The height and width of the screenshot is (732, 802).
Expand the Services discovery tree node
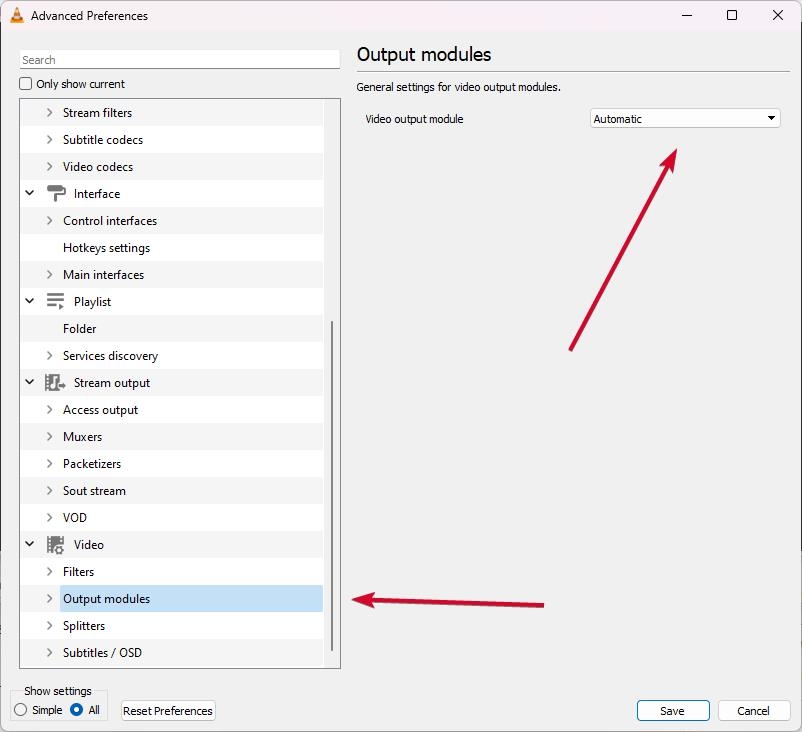tap(50, 356)
